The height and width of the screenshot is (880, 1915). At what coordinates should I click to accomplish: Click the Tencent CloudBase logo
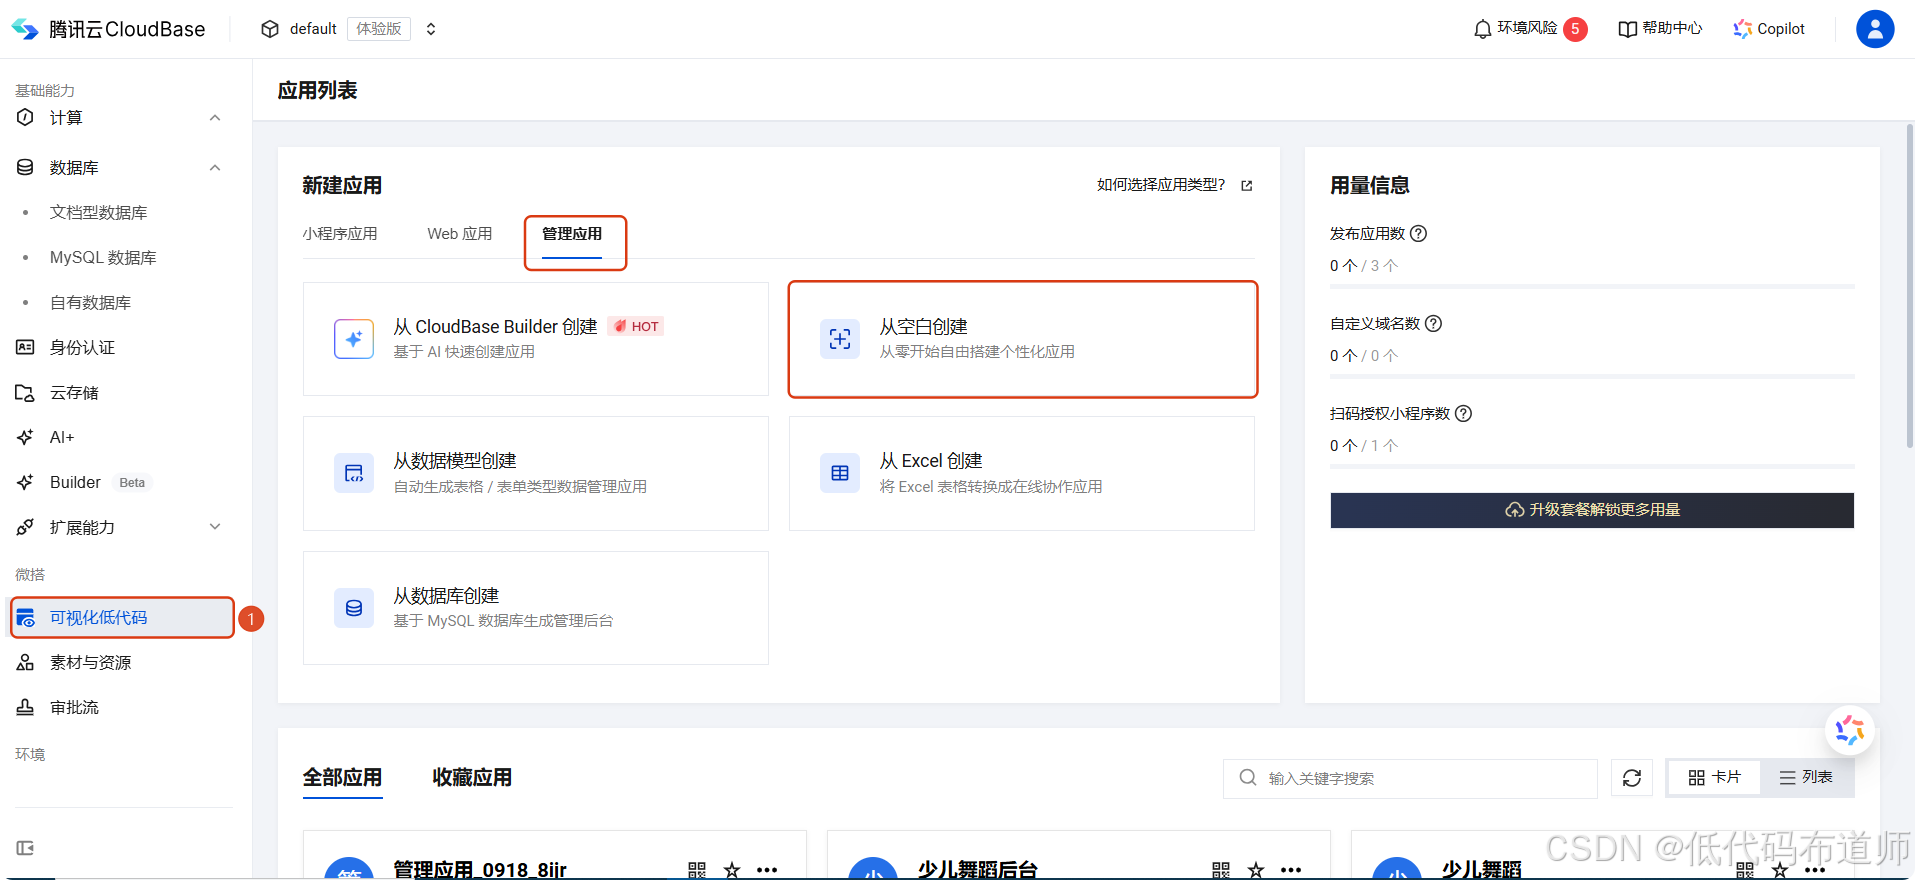pyautogui.click(x=108, y=29)
